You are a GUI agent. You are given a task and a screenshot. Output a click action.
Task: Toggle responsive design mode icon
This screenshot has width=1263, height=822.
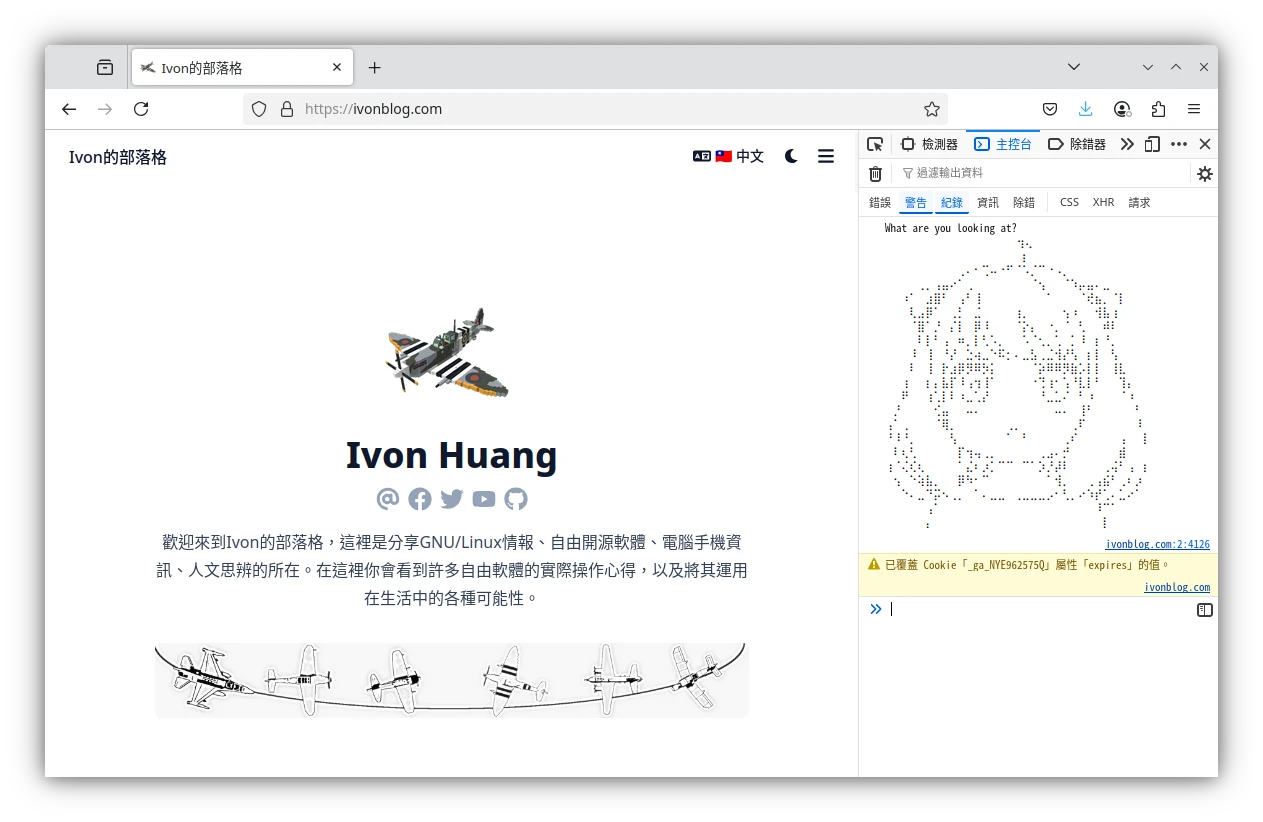click(x=1152, y=144)
